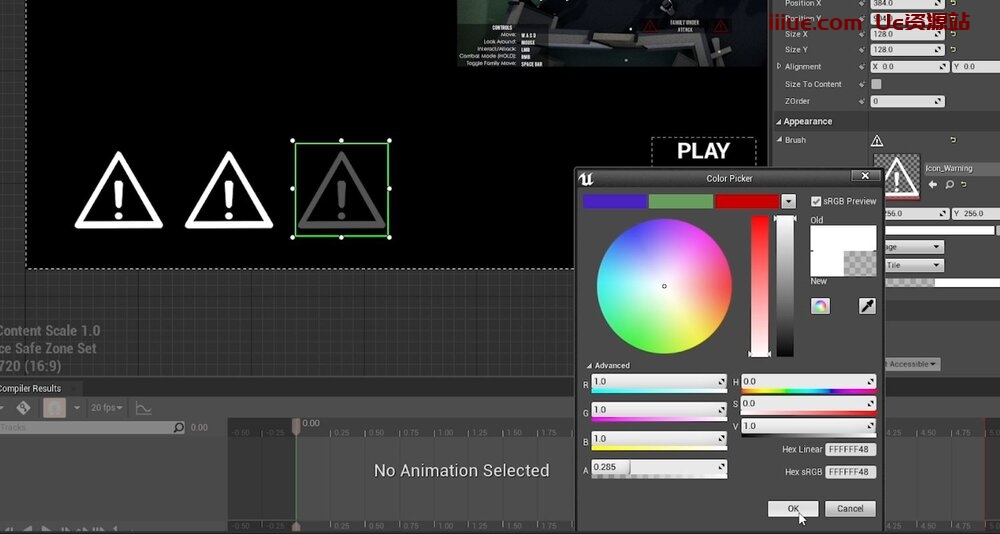The height and width of the screenshot is (534, 1000).
Task: Click the Cancel button in Color Picker
Action: tap(850, 508)
